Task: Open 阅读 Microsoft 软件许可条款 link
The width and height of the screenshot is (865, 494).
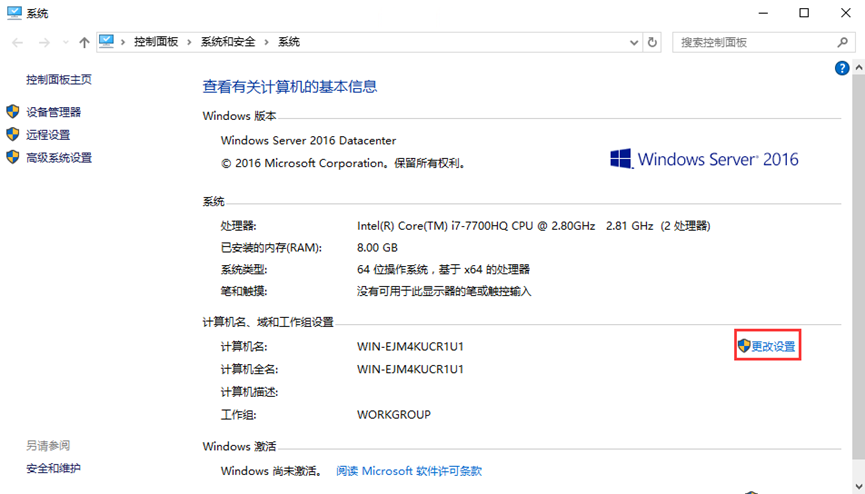Action: coord(409,471)
